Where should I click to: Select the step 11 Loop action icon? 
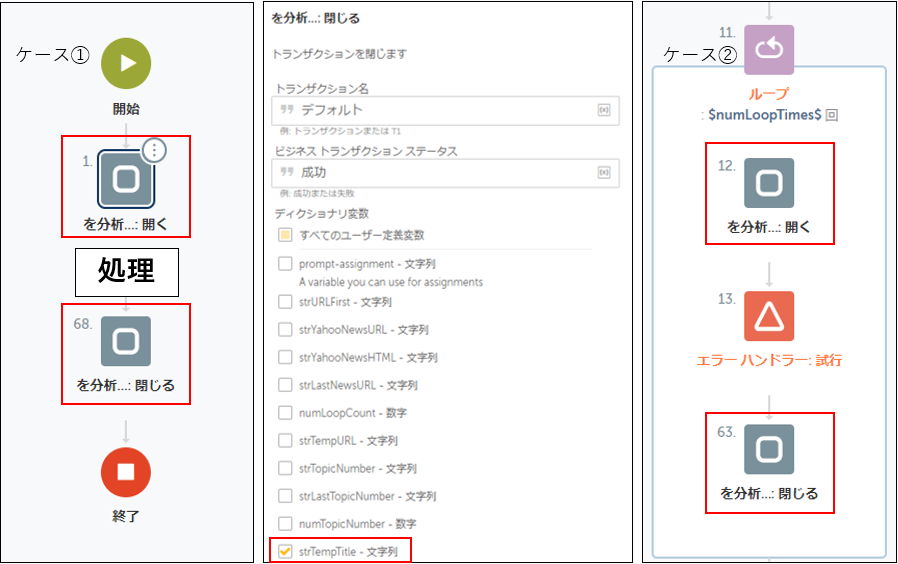[769, 50]
